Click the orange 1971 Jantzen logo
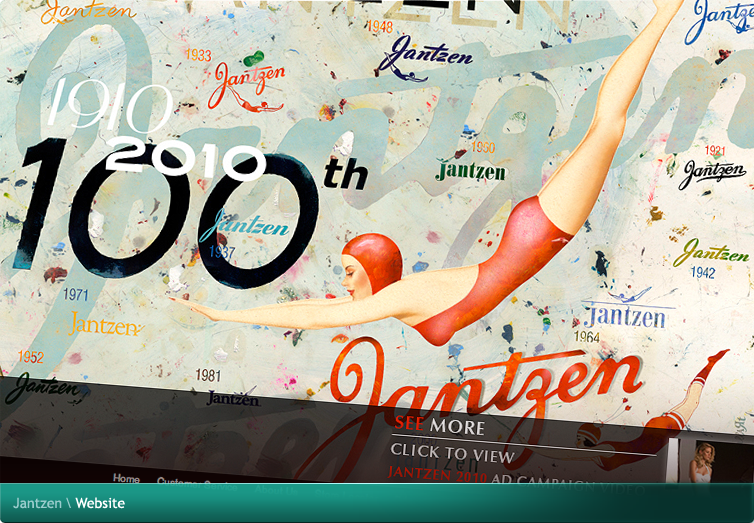Screen dimensions: 754x523 coord(105,324)
